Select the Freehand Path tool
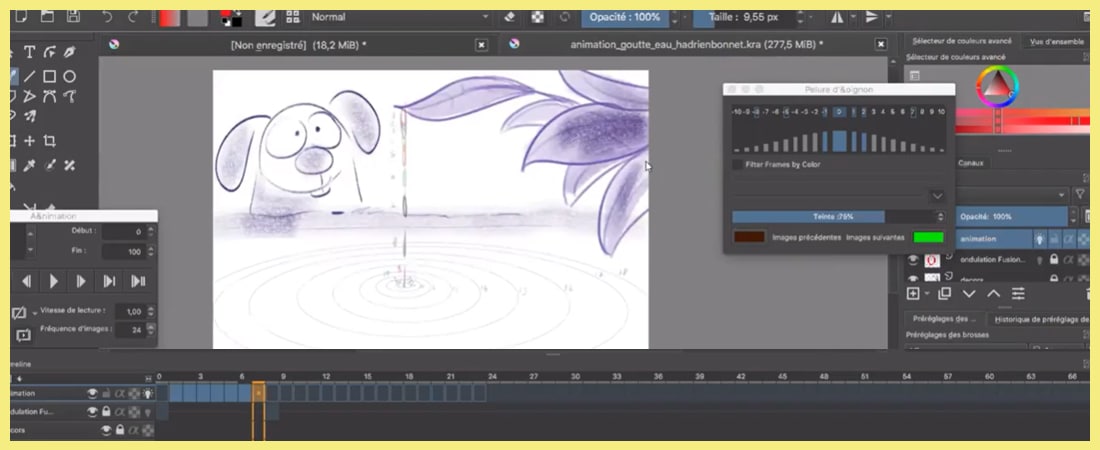The image size is (1100, 450). tap(69, 96)
